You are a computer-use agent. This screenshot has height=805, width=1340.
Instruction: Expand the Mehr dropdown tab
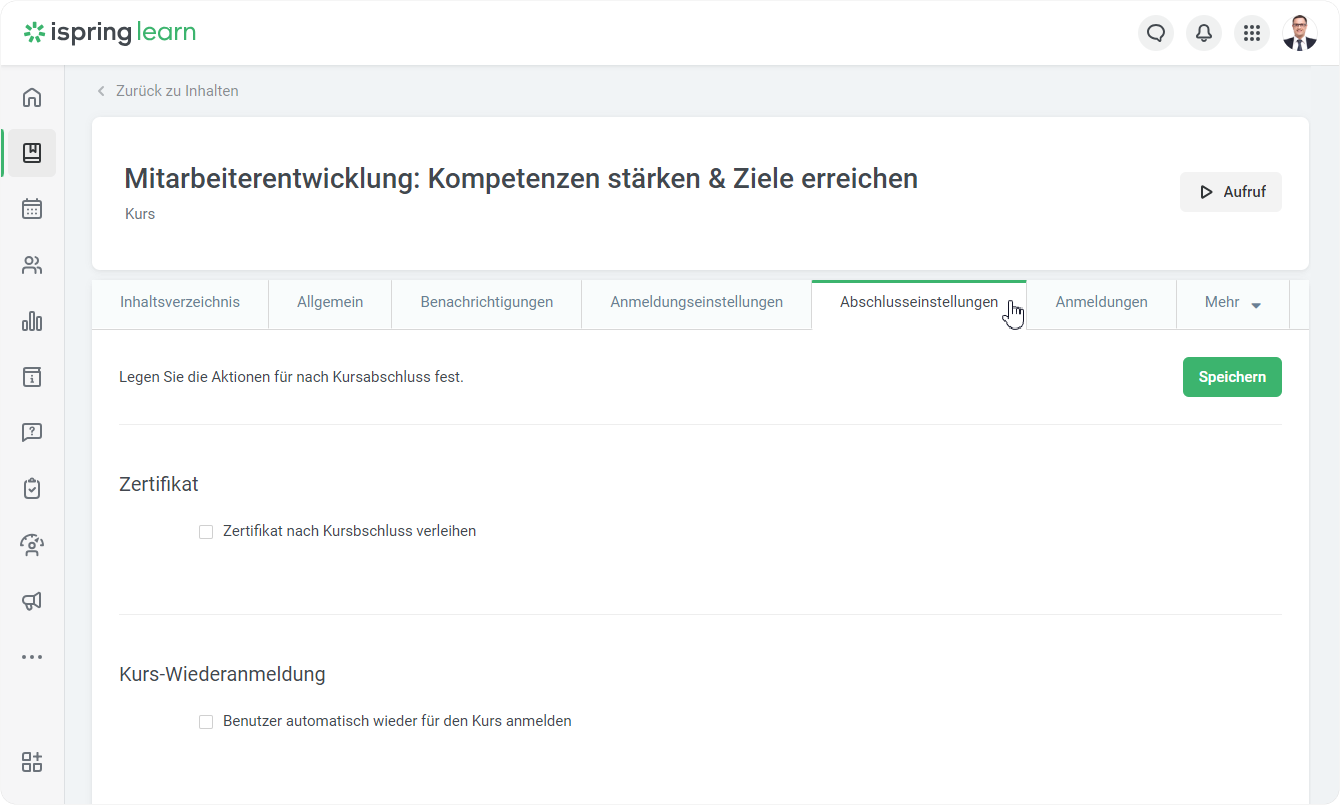(1232, 303)
